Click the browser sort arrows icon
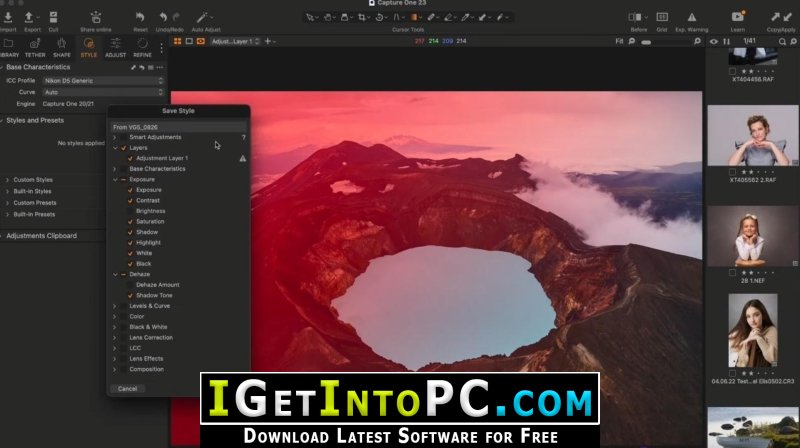800x448 pixels. tap(726, 41)
